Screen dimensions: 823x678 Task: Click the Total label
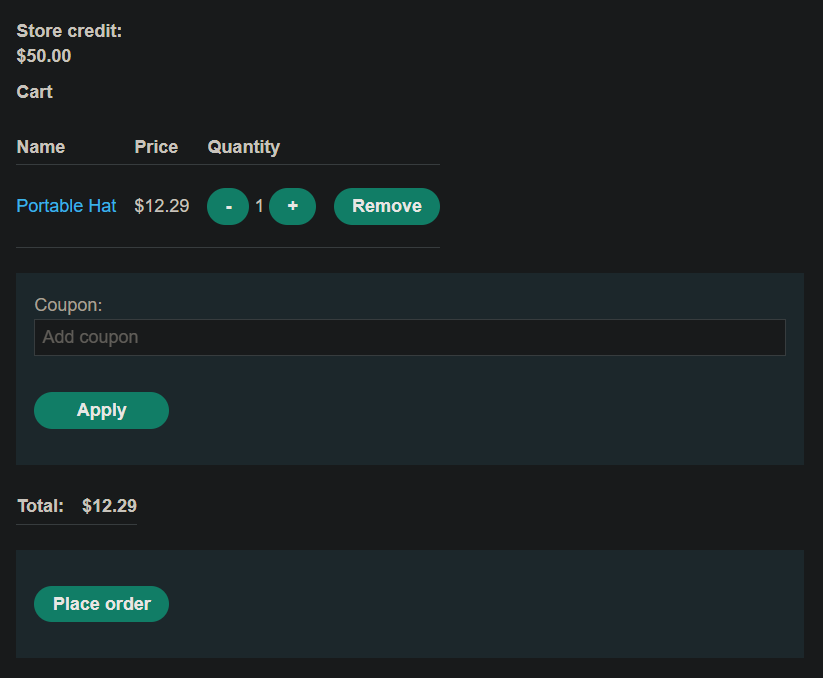(x=40, y=506)
